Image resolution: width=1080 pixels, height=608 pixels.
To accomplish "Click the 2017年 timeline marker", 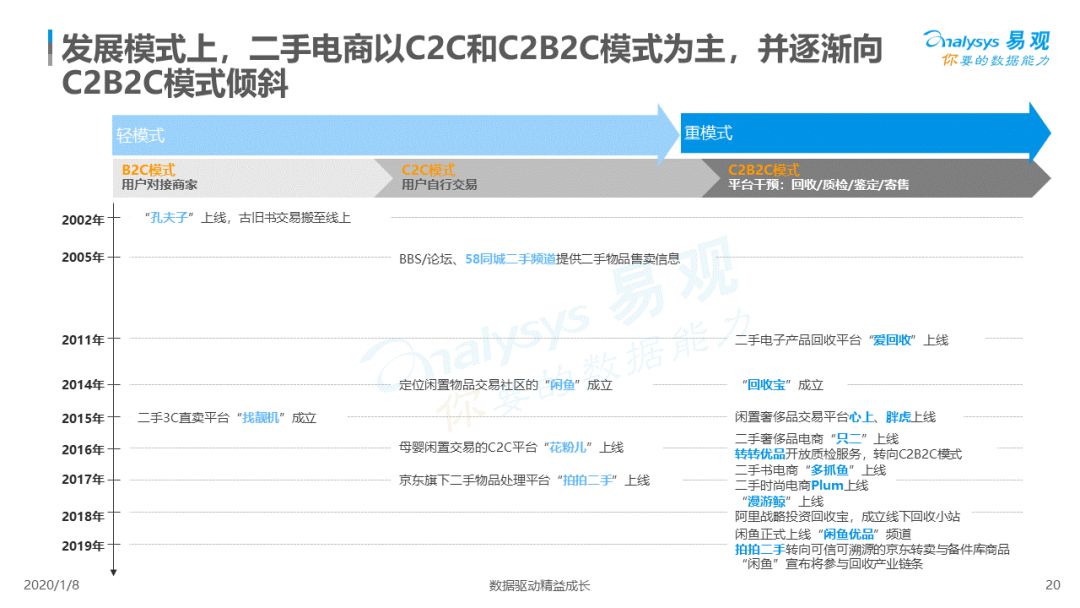I will pos(83,479).
